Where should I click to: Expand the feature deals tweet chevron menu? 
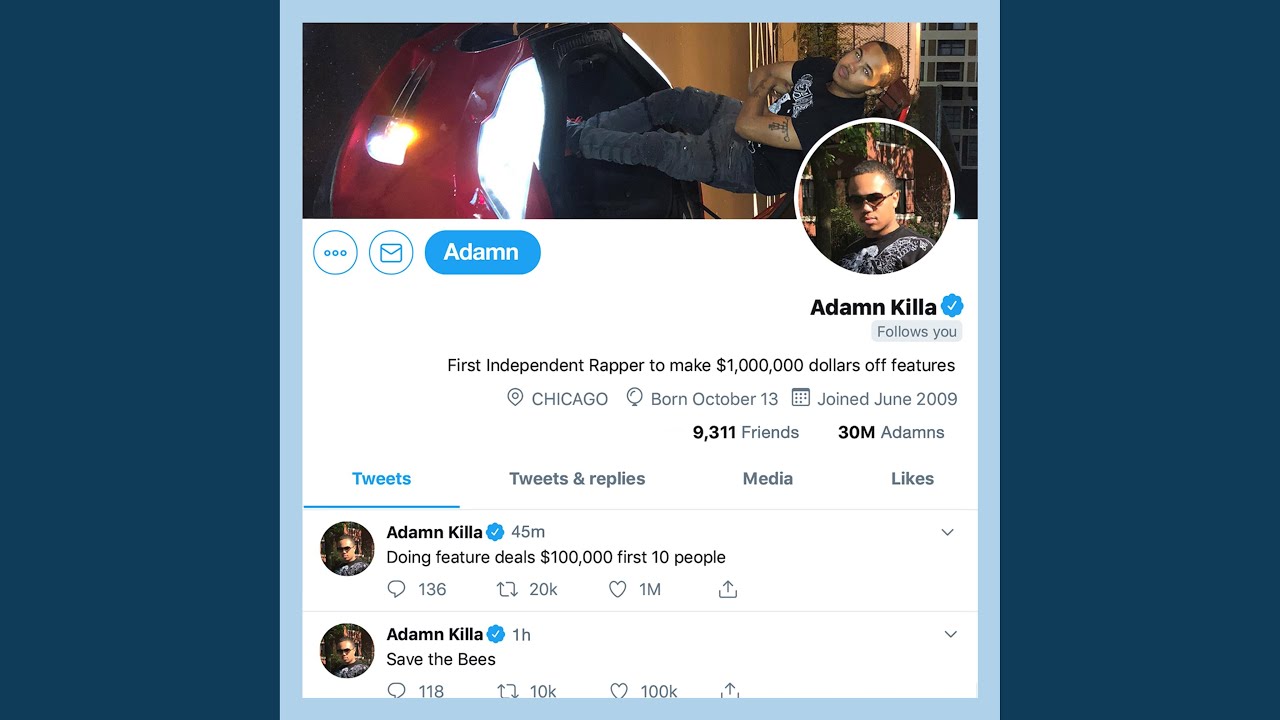(948, 532)
